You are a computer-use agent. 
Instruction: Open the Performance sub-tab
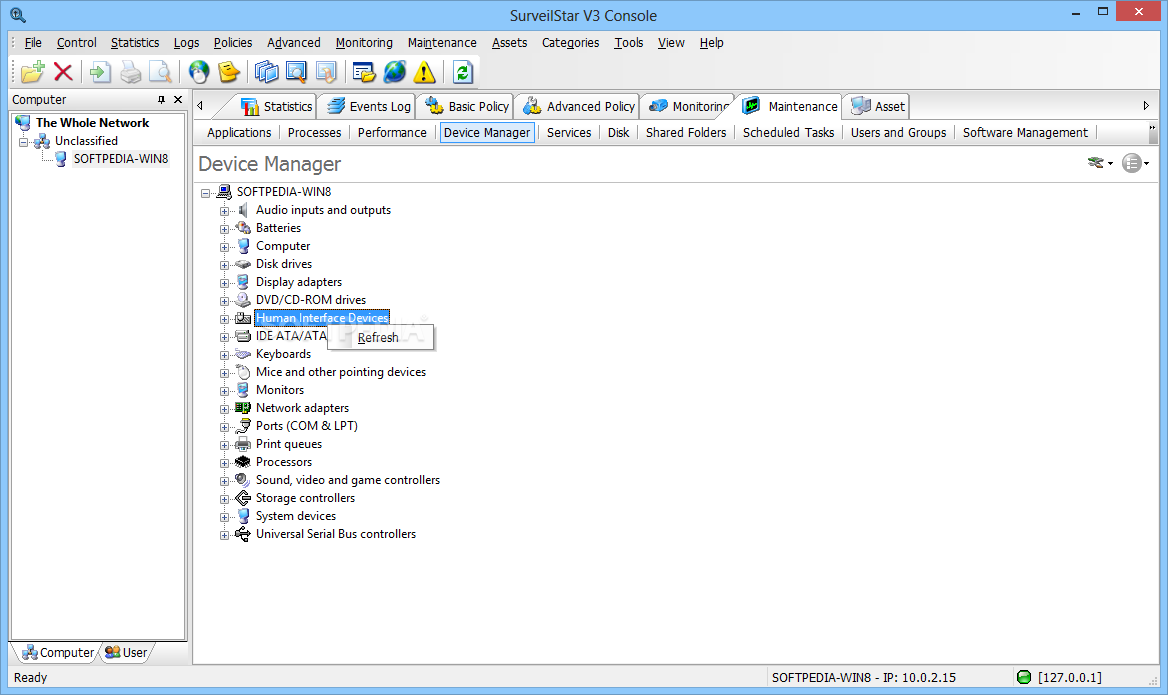coord(392,133)
